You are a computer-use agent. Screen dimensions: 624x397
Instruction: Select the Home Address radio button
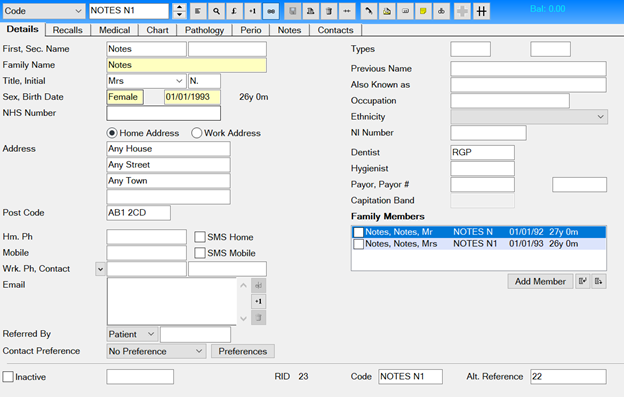112,133
